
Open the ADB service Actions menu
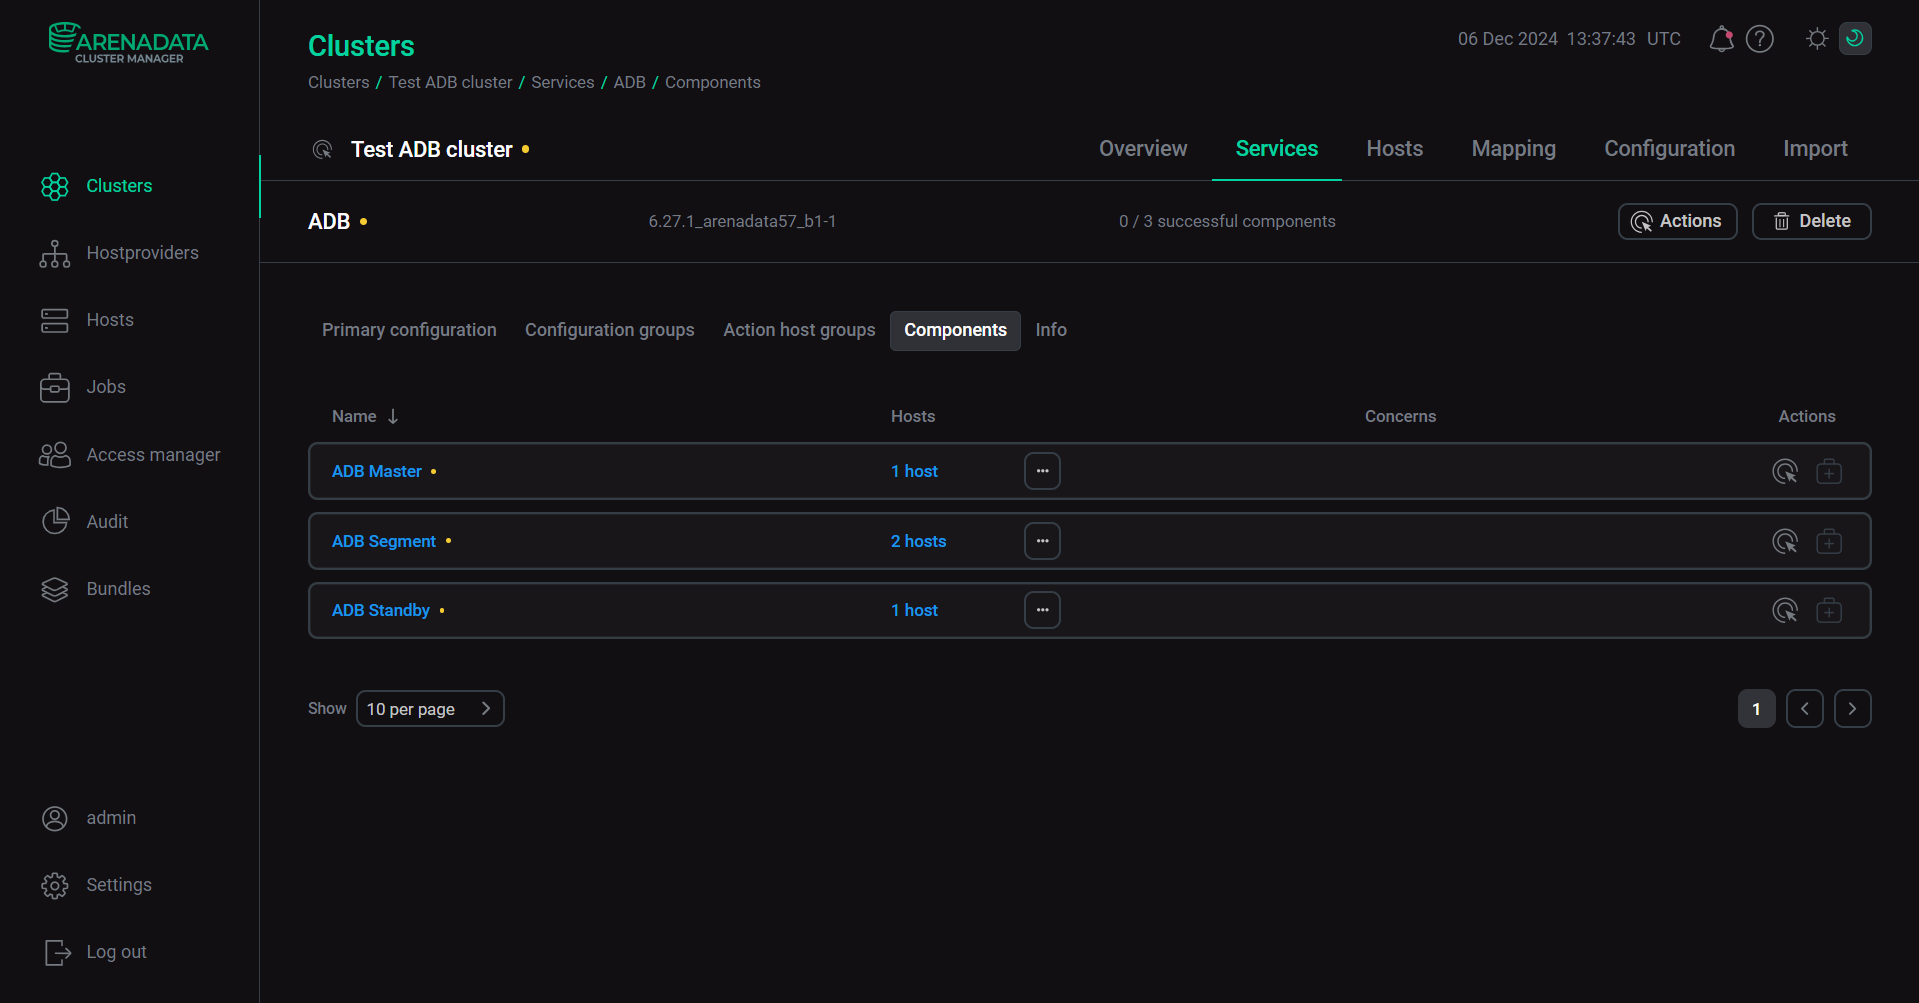(1678, 221)
